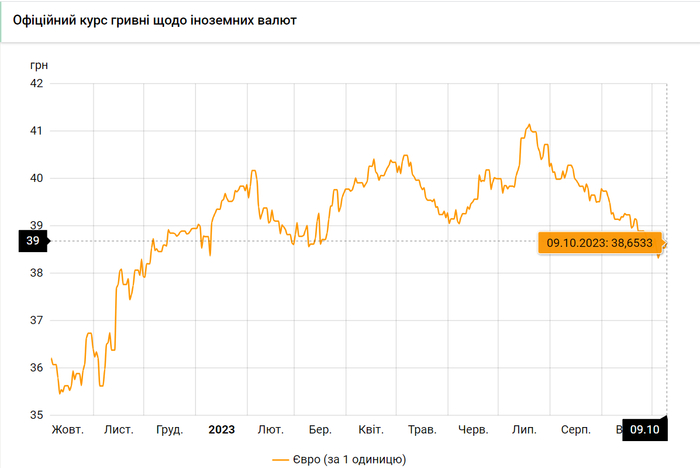Click the Груд. month axis label
700x468 pixels.
(170, 429)
